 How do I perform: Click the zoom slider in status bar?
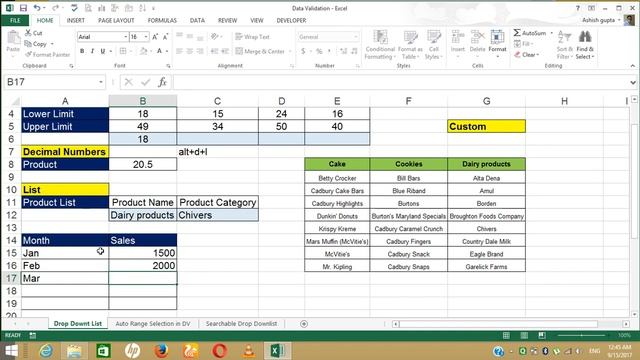point(582,335)
